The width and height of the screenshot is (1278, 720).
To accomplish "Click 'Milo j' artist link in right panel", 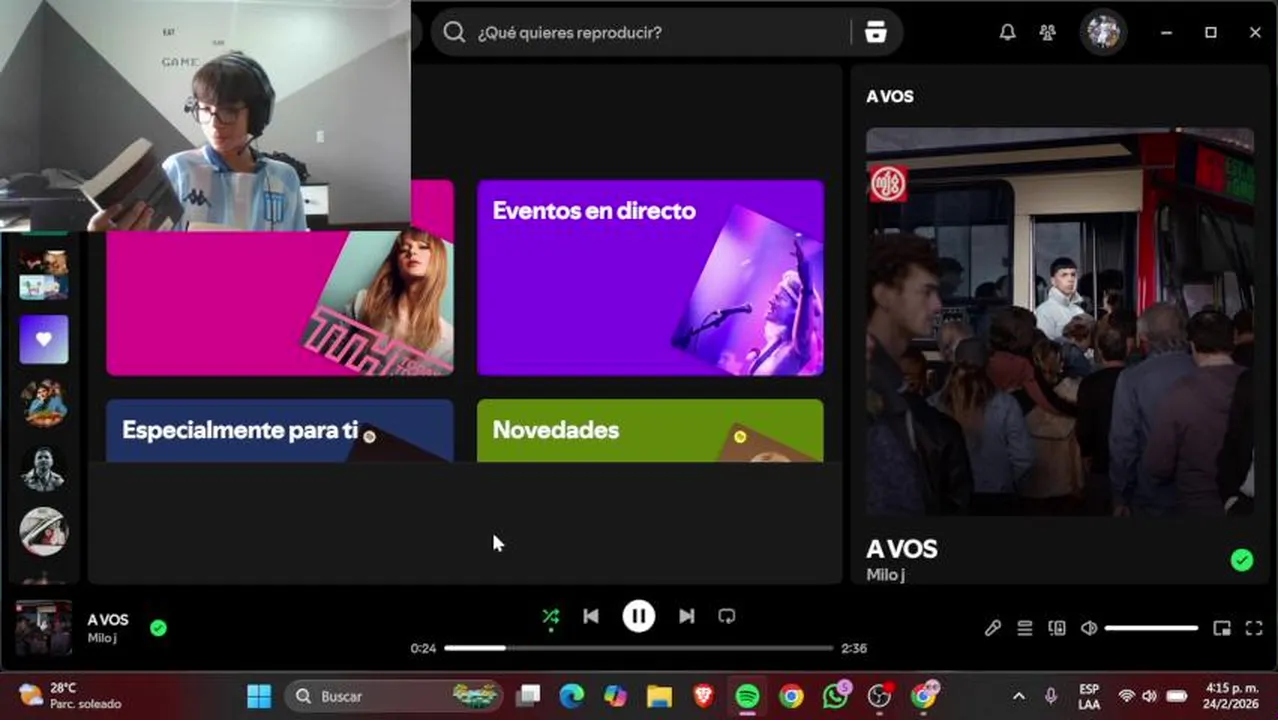I will tap(885, 575).
